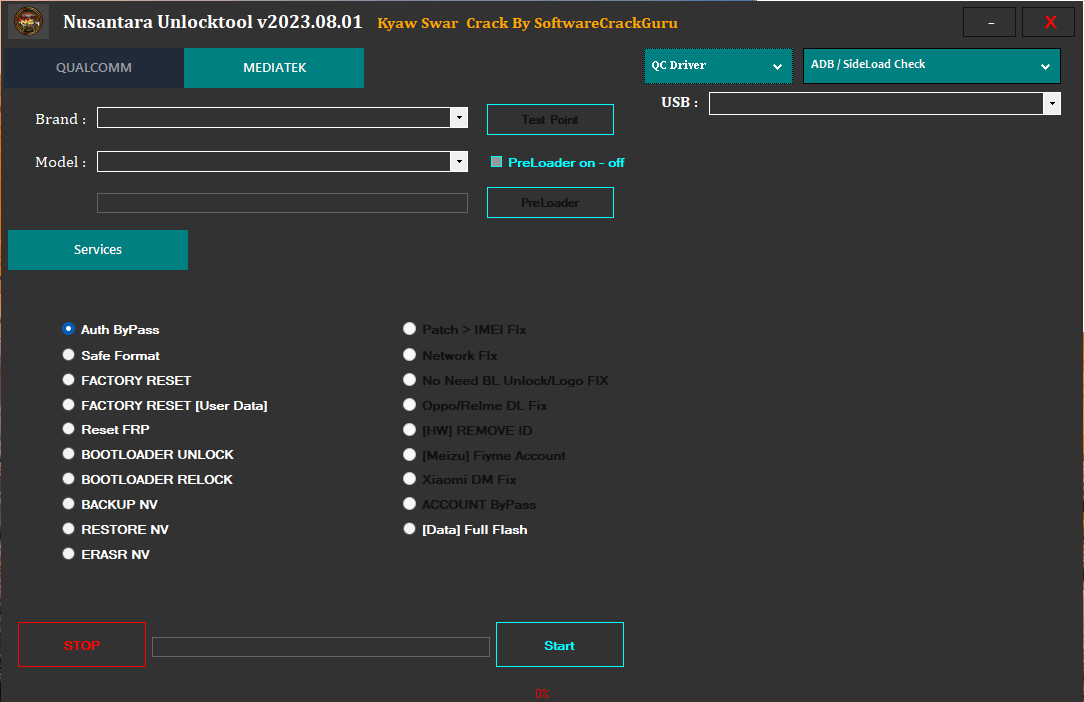The width and height of the screenshot is (1084, 702).
Task: Open the USB port dropdown
Action: [1051, 102]
